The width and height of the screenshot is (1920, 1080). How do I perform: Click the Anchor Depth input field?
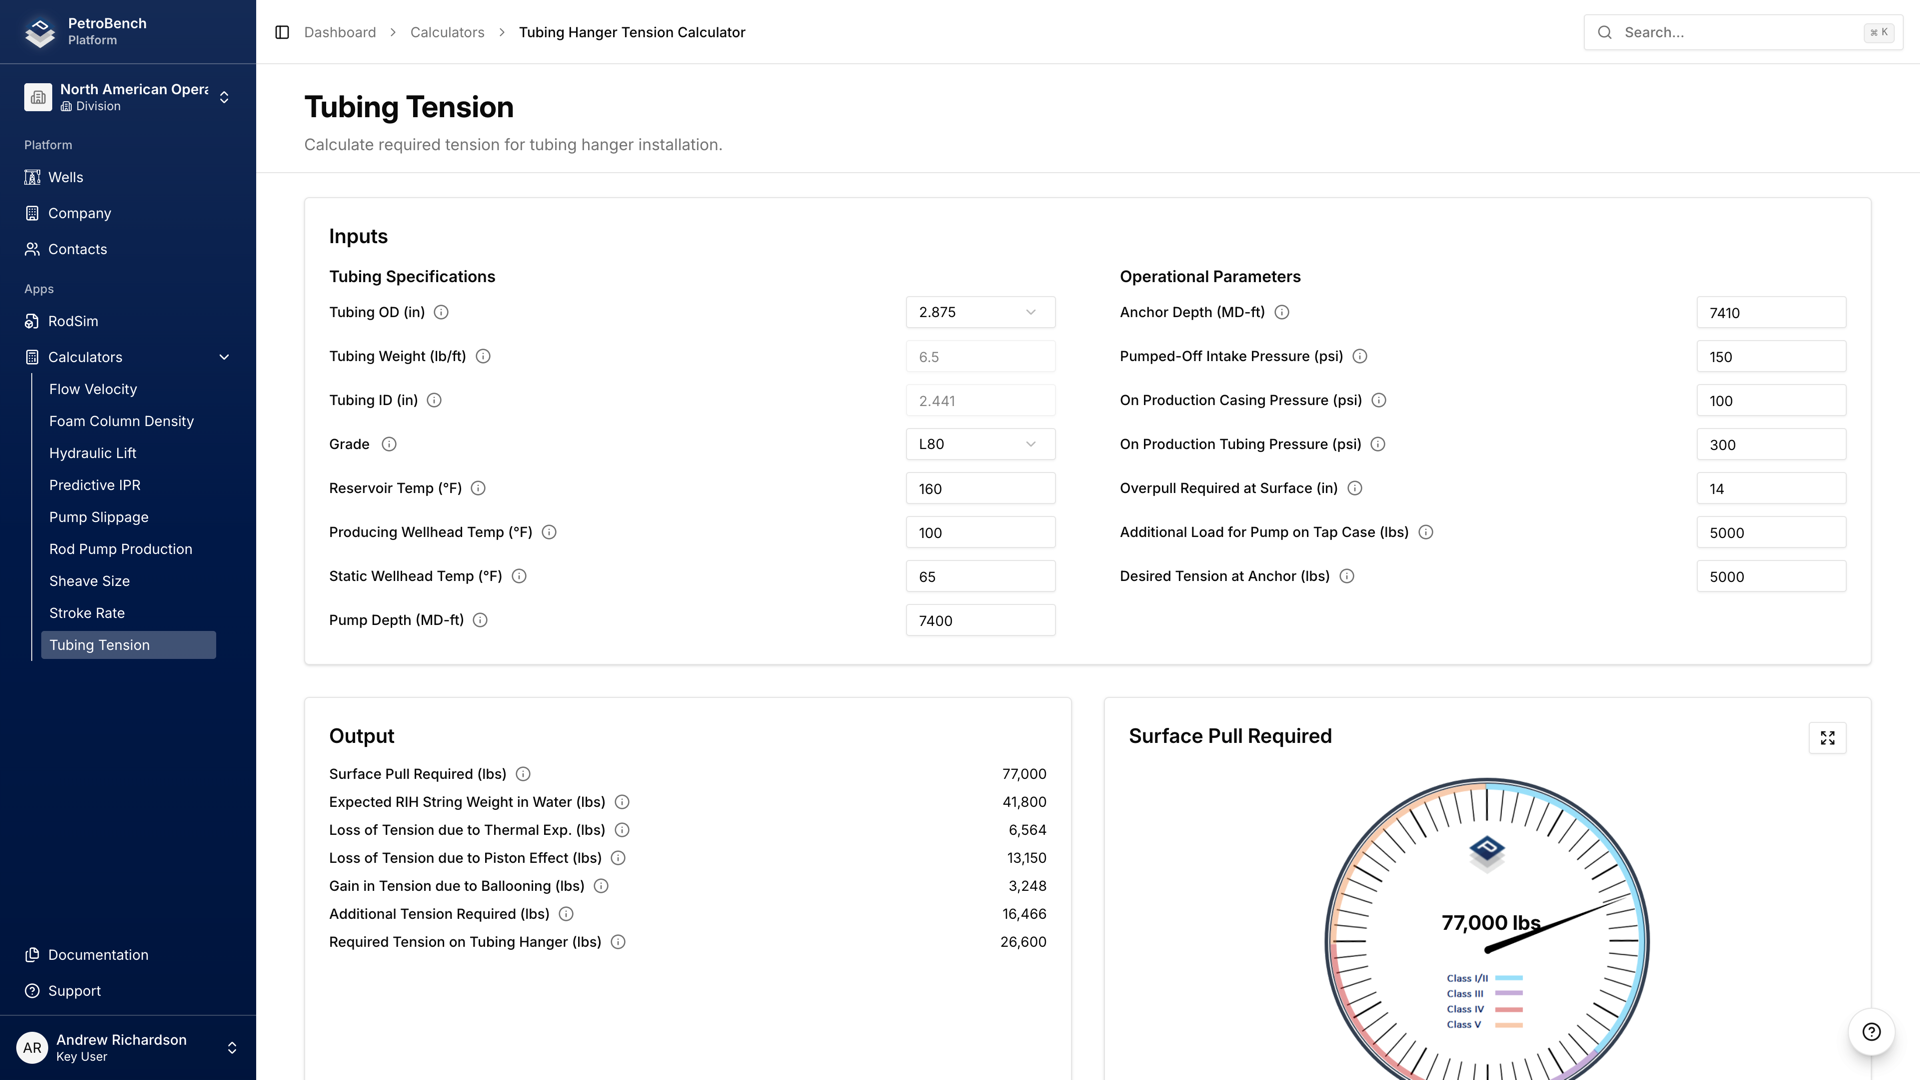(x=1771, y=312)
